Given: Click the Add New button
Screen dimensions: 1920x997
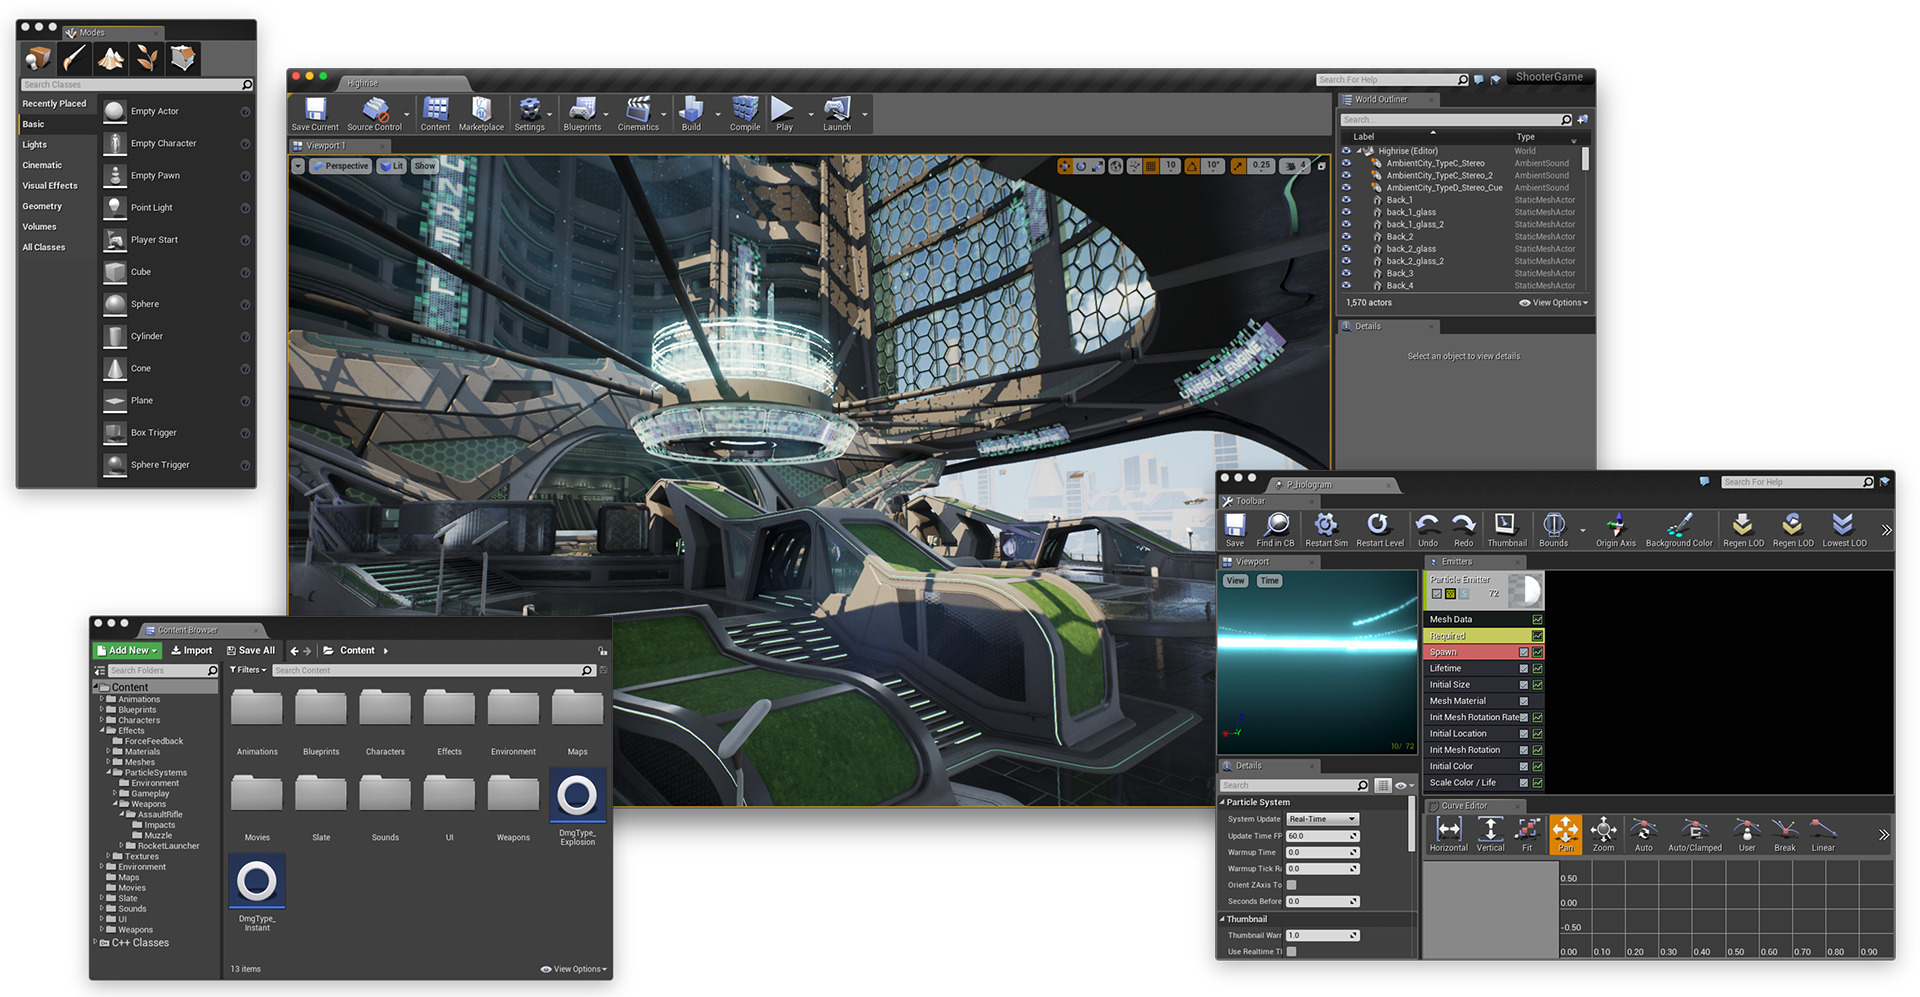Looking at the screenshot, I should click(128, 650).
